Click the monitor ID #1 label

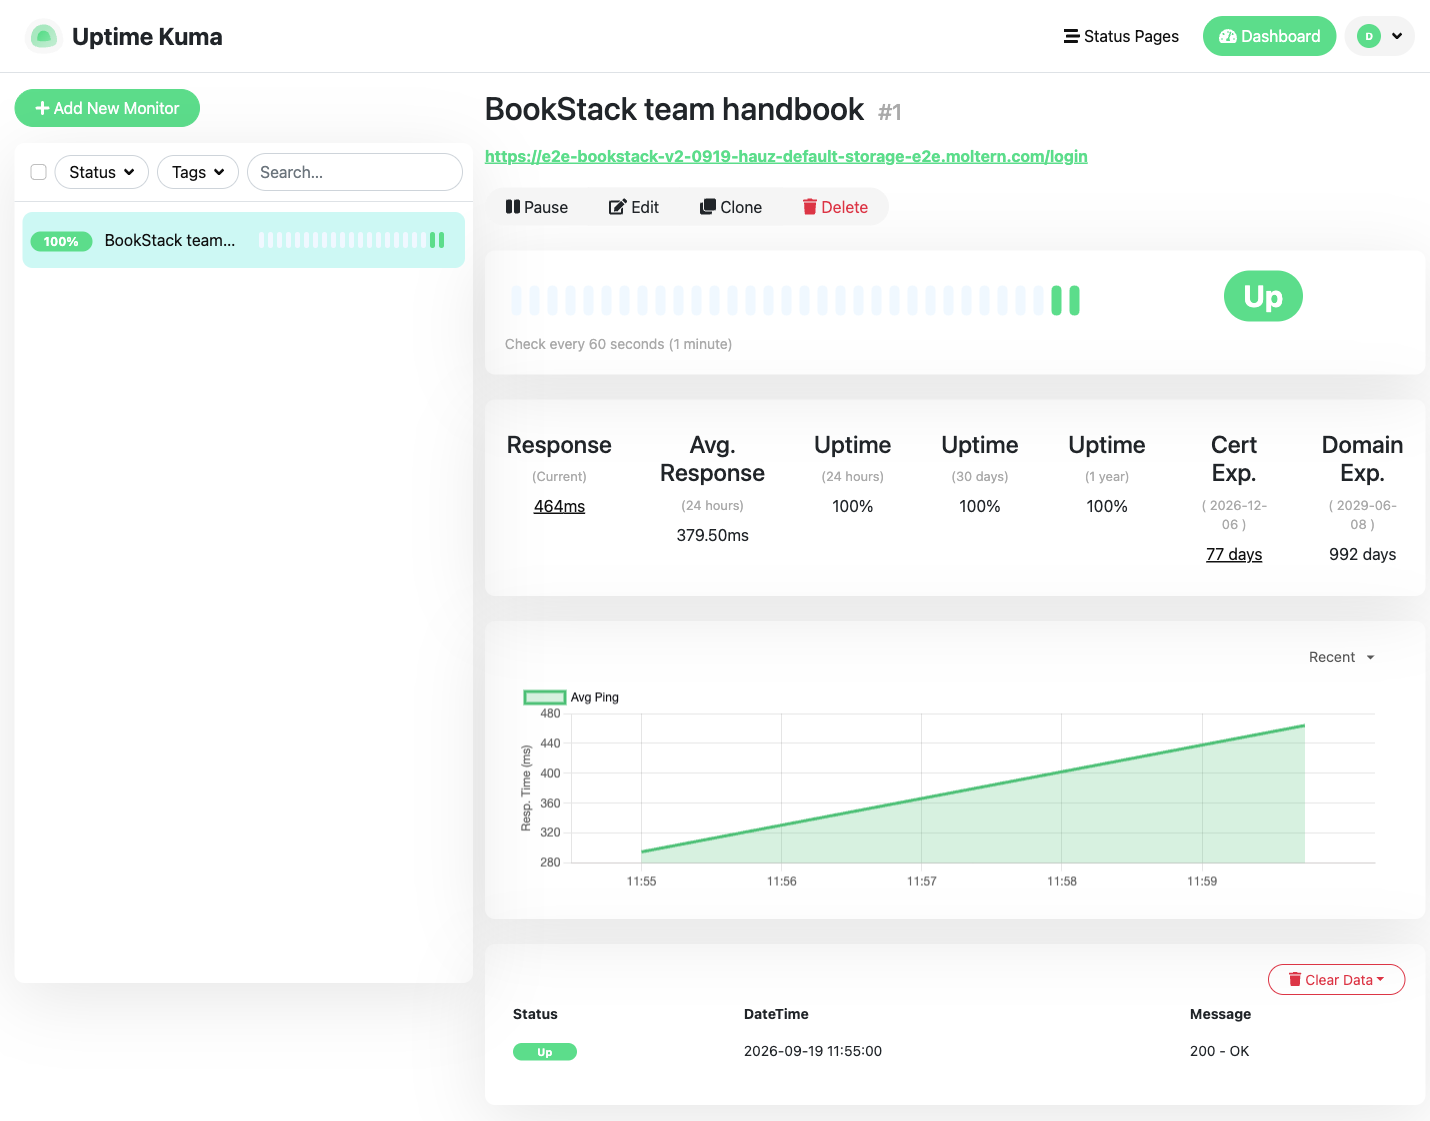890,112
